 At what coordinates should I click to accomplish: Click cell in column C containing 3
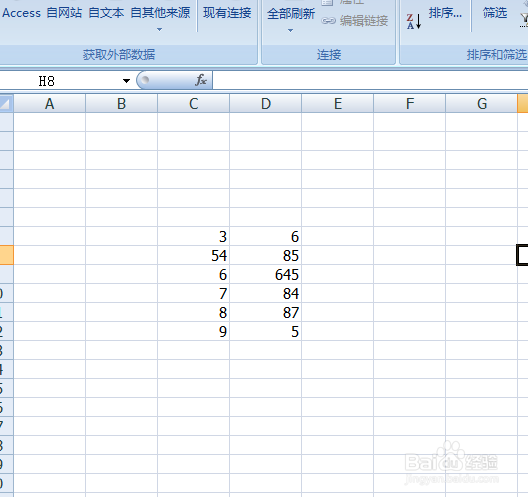[x=194, y=236]
